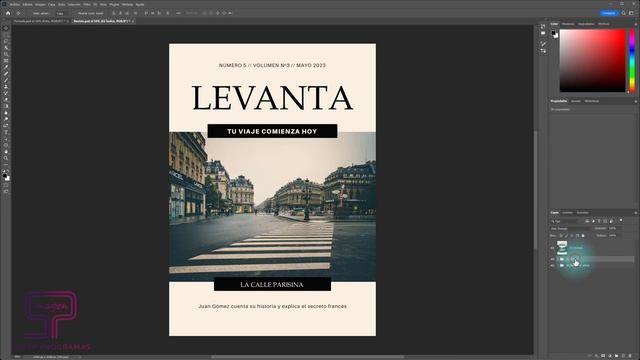Click the add layer mask icon
Viewport: 640px width, 360px height.
coord(603,356)
